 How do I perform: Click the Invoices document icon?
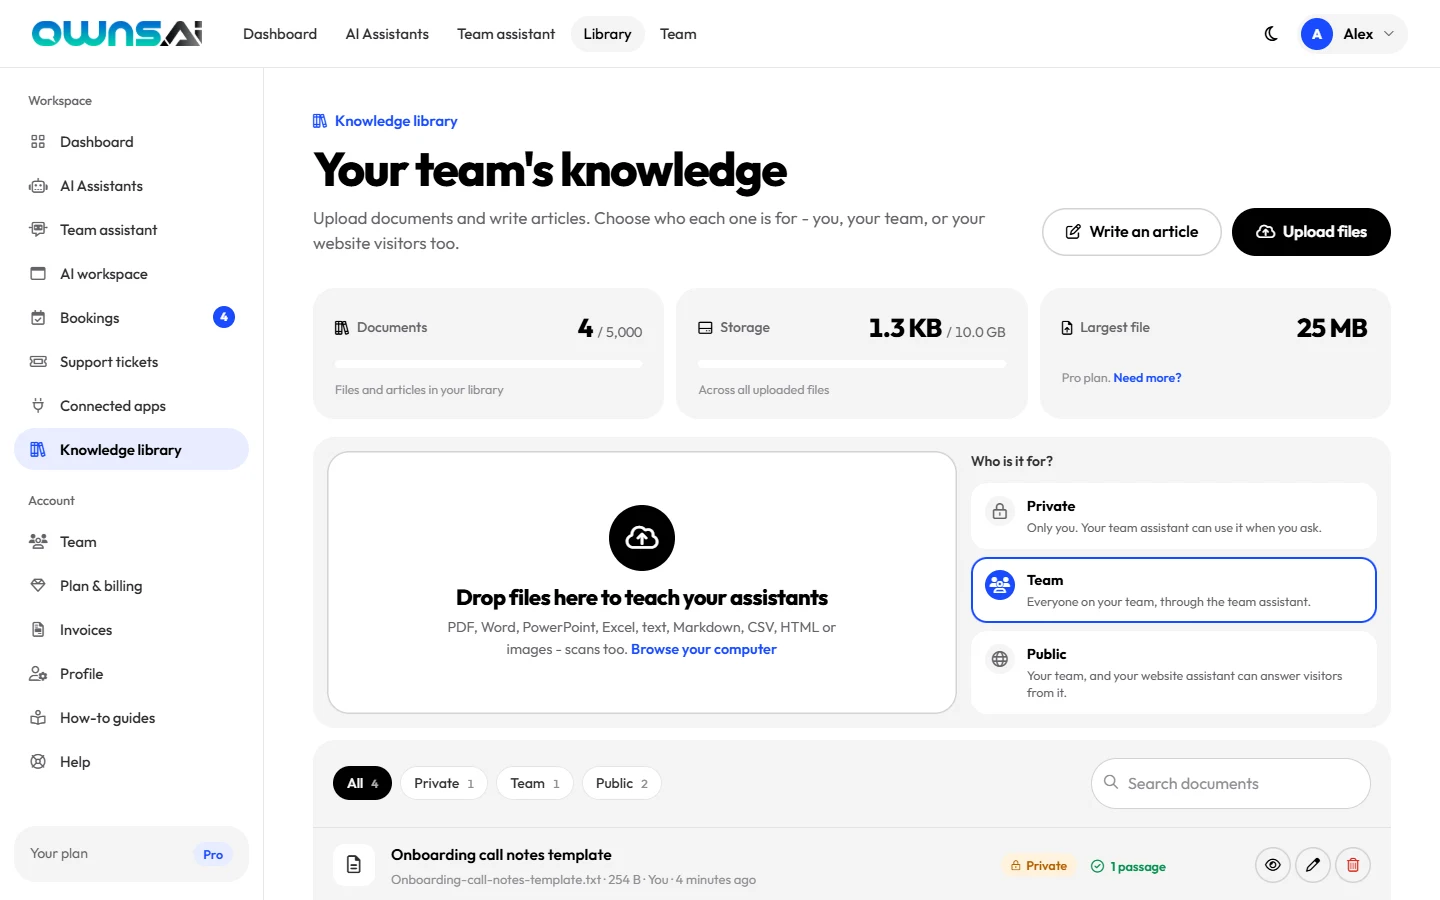pyautogui.click(x=38, y=630)
